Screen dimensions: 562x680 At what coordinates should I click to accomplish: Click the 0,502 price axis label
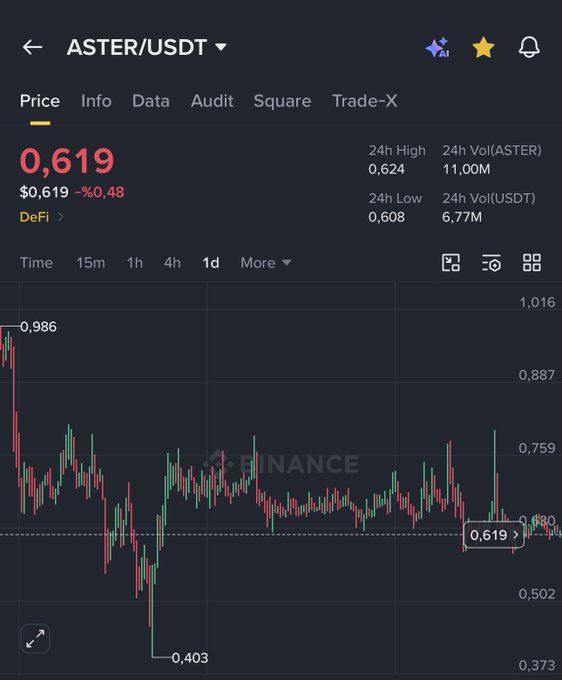tap(537, 594)
